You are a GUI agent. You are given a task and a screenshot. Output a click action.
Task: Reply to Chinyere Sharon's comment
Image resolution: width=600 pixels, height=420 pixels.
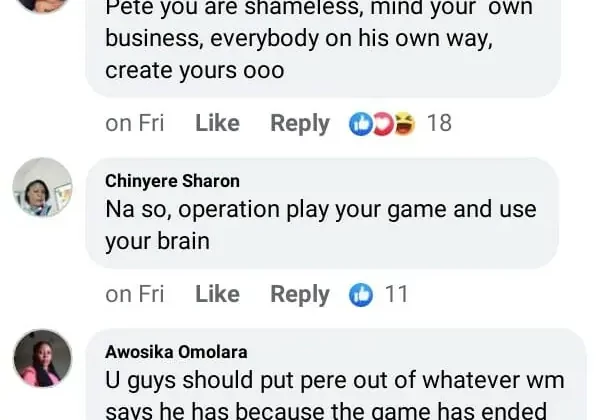pyautogui.click(x=299, y=295)
